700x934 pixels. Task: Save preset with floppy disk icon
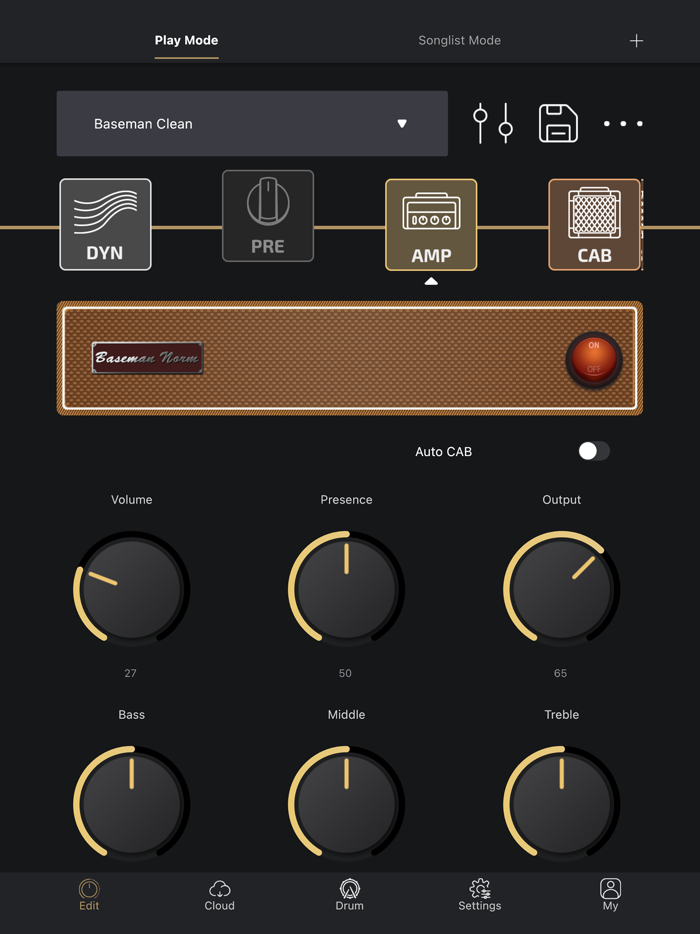[x=558, y=123]
